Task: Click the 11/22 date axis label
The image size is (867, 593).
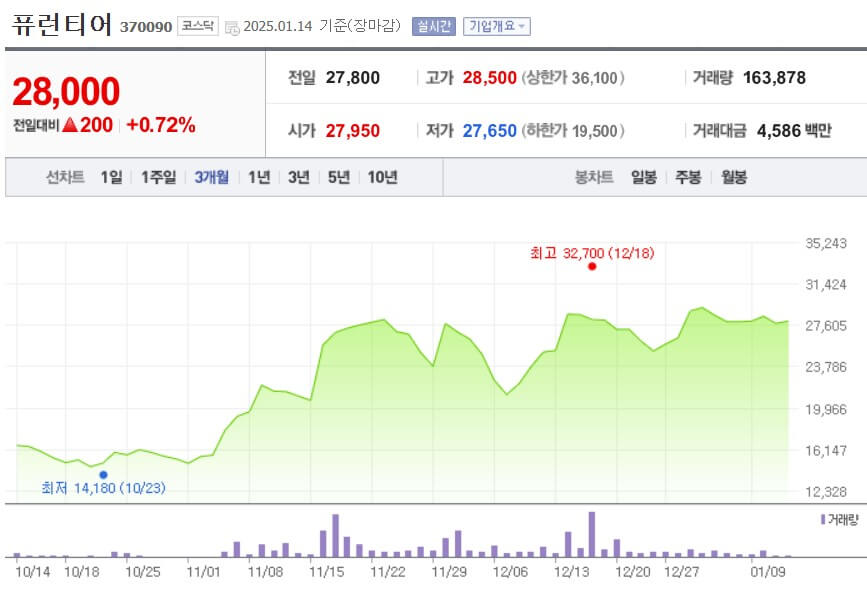Action: point(388,572)
